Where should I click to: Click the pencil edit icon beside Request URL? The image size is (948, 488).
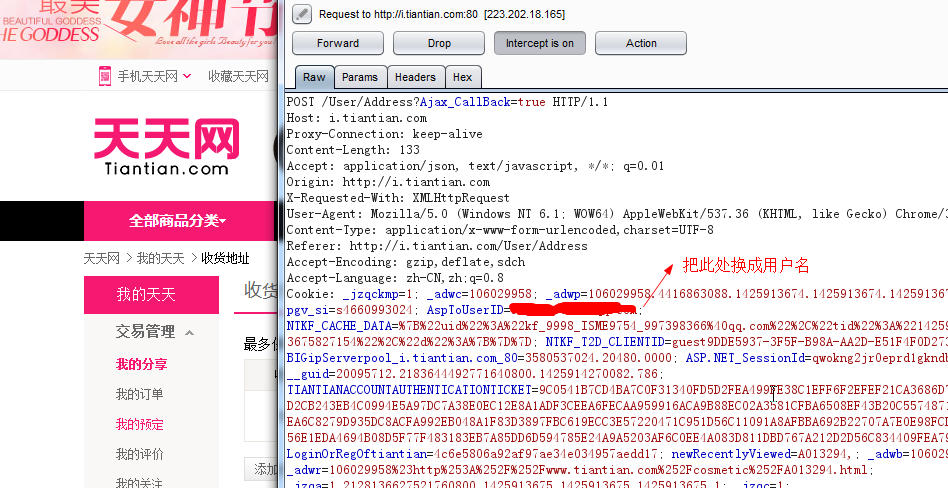coord(302,14)
